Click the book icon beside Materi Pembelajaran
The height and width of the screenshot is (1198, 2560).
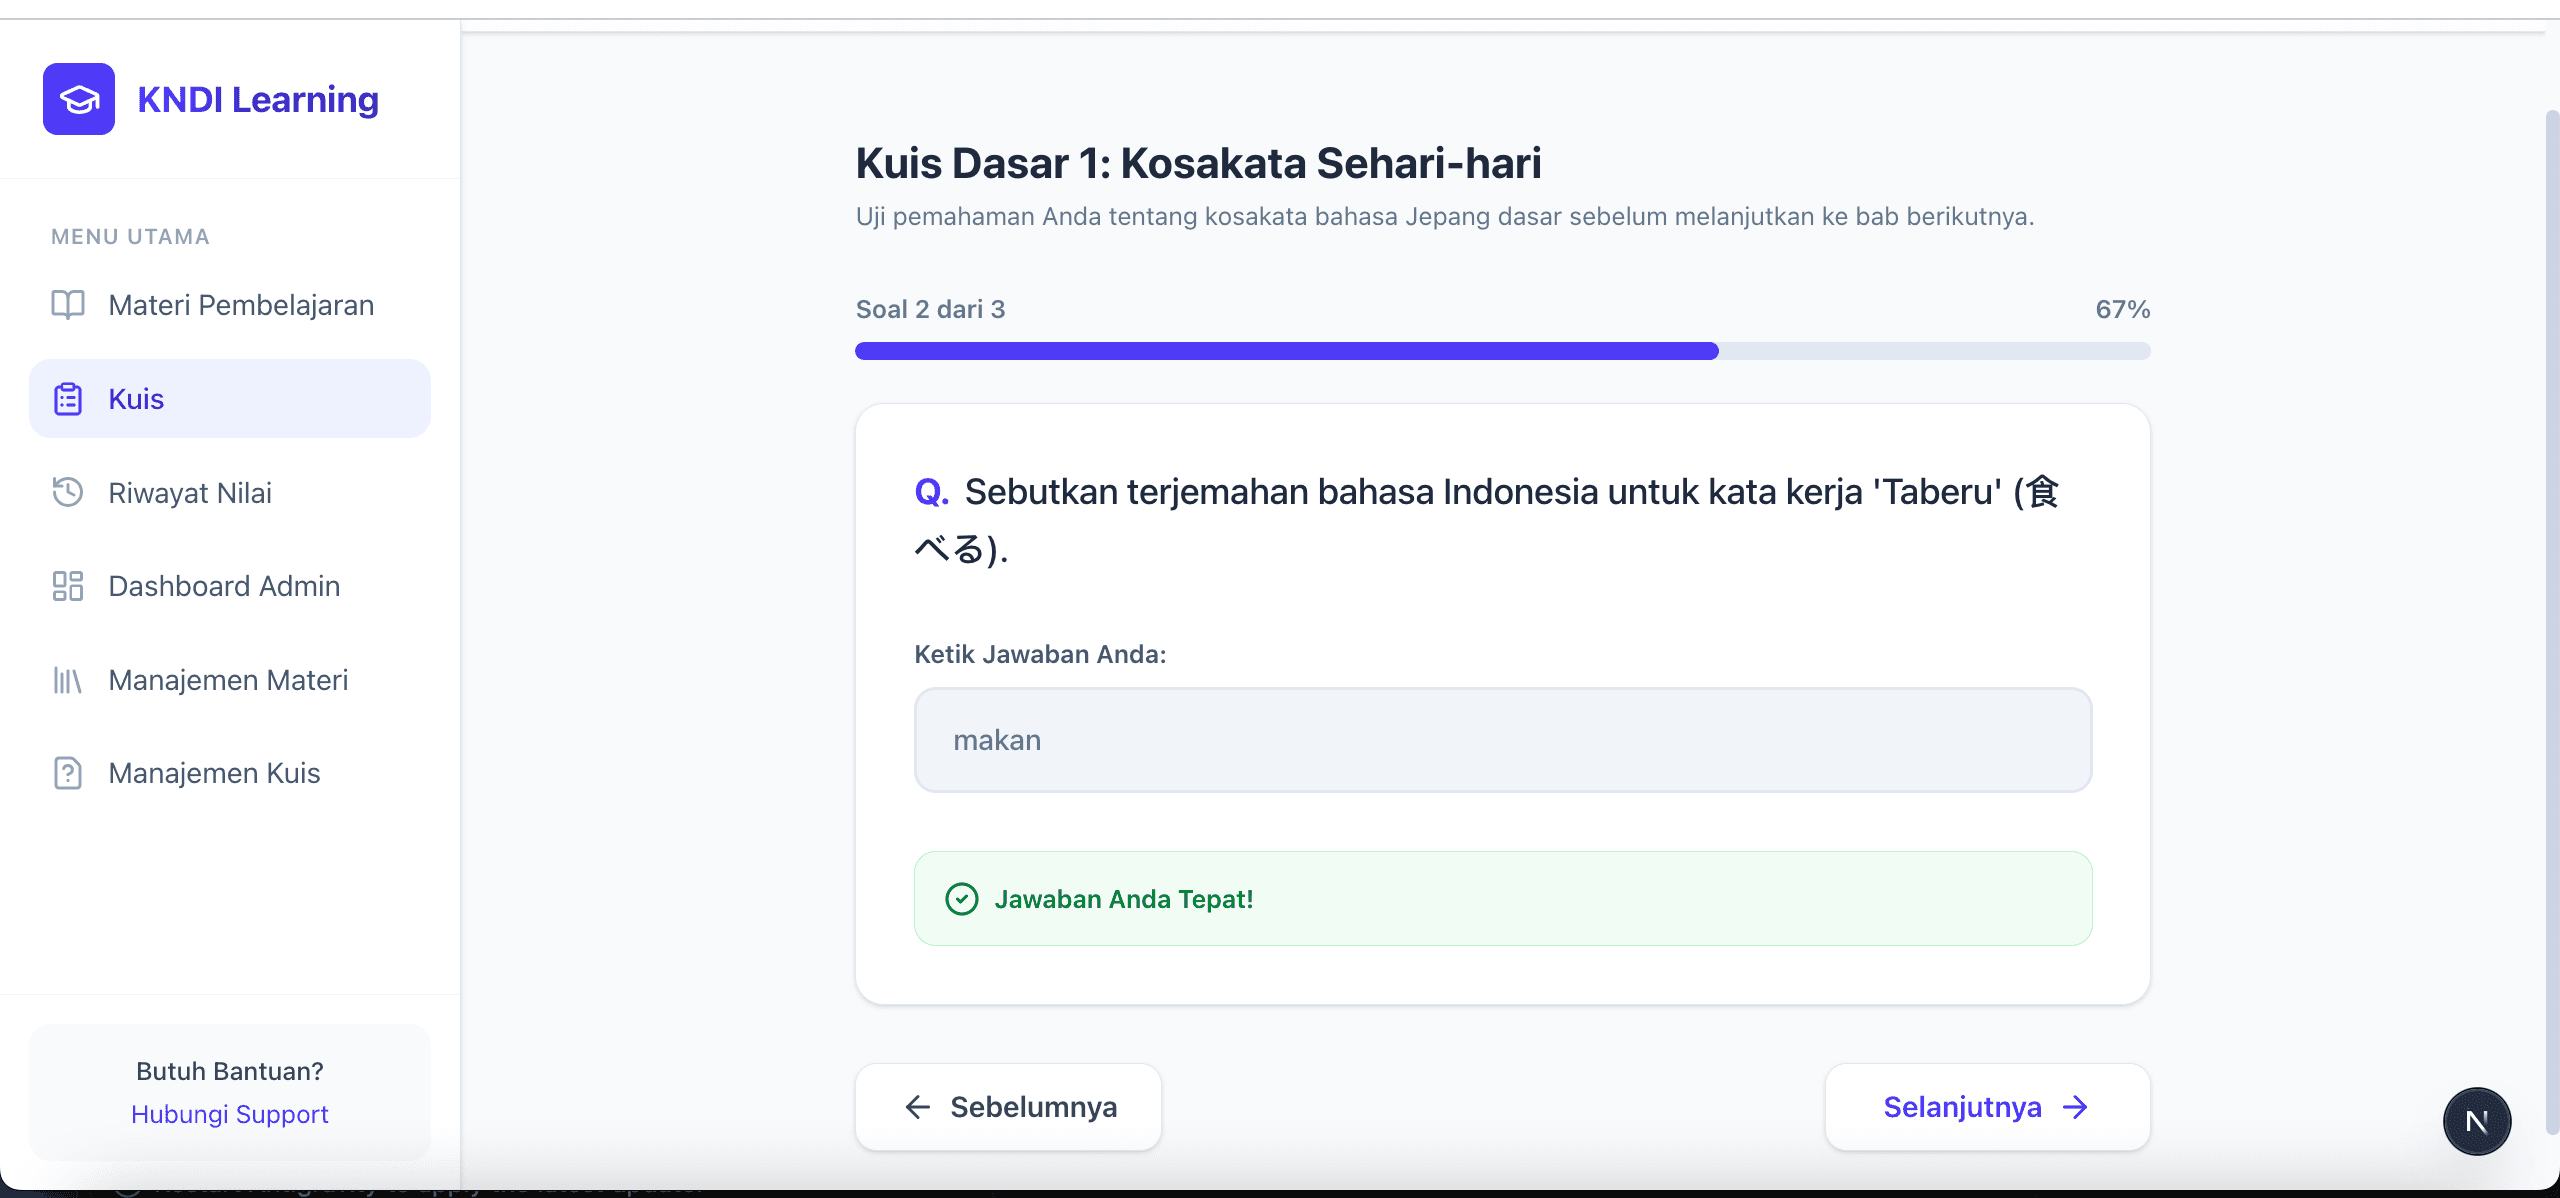click(68, 305)
